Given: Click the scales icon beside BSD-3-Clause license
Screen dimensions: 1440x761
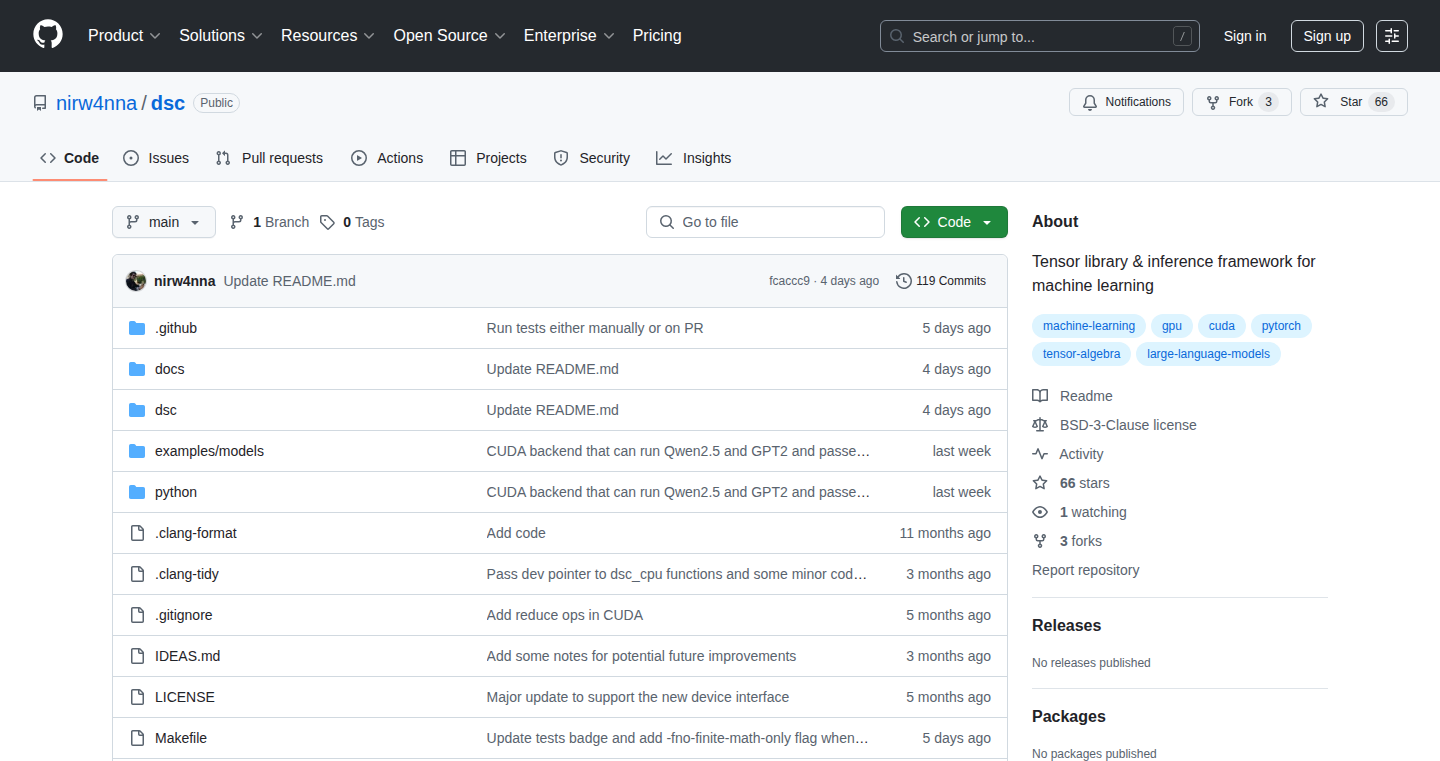Looking at the screenshot, I should (1040, 425).
